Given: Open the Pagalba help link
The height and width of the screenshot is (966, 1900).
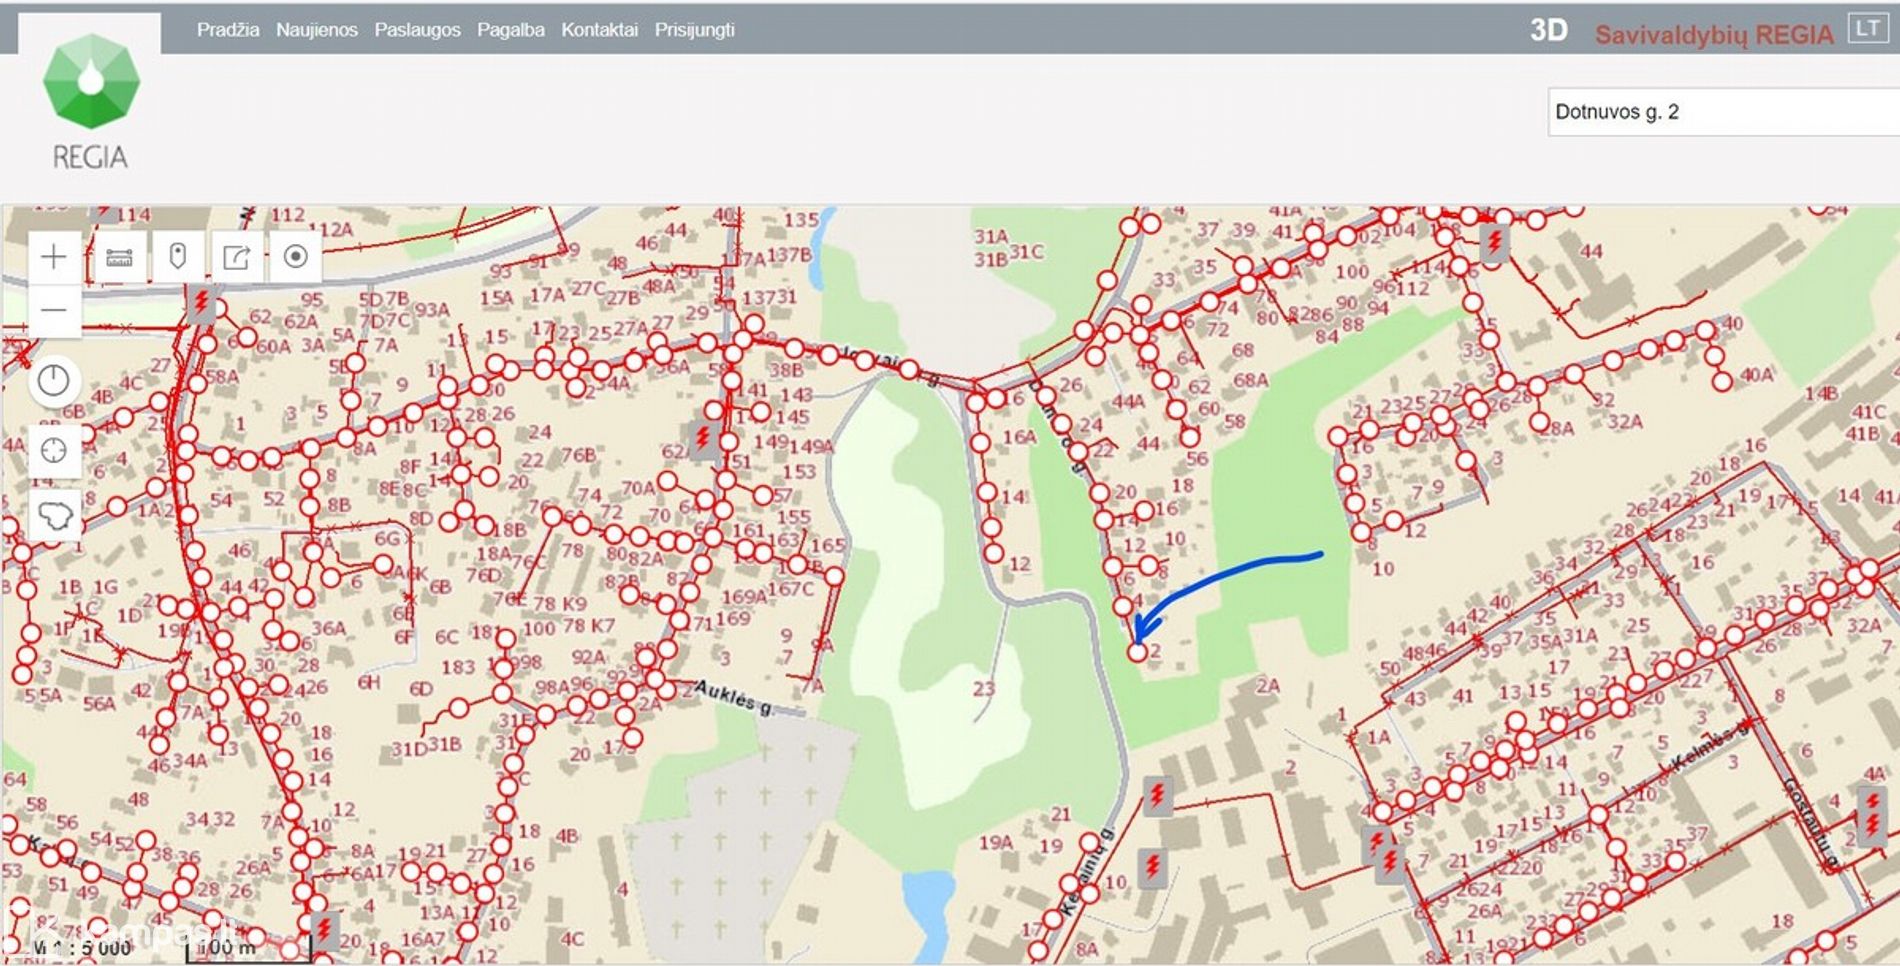Looking at the screenshot, I should [x=510, y=30].
